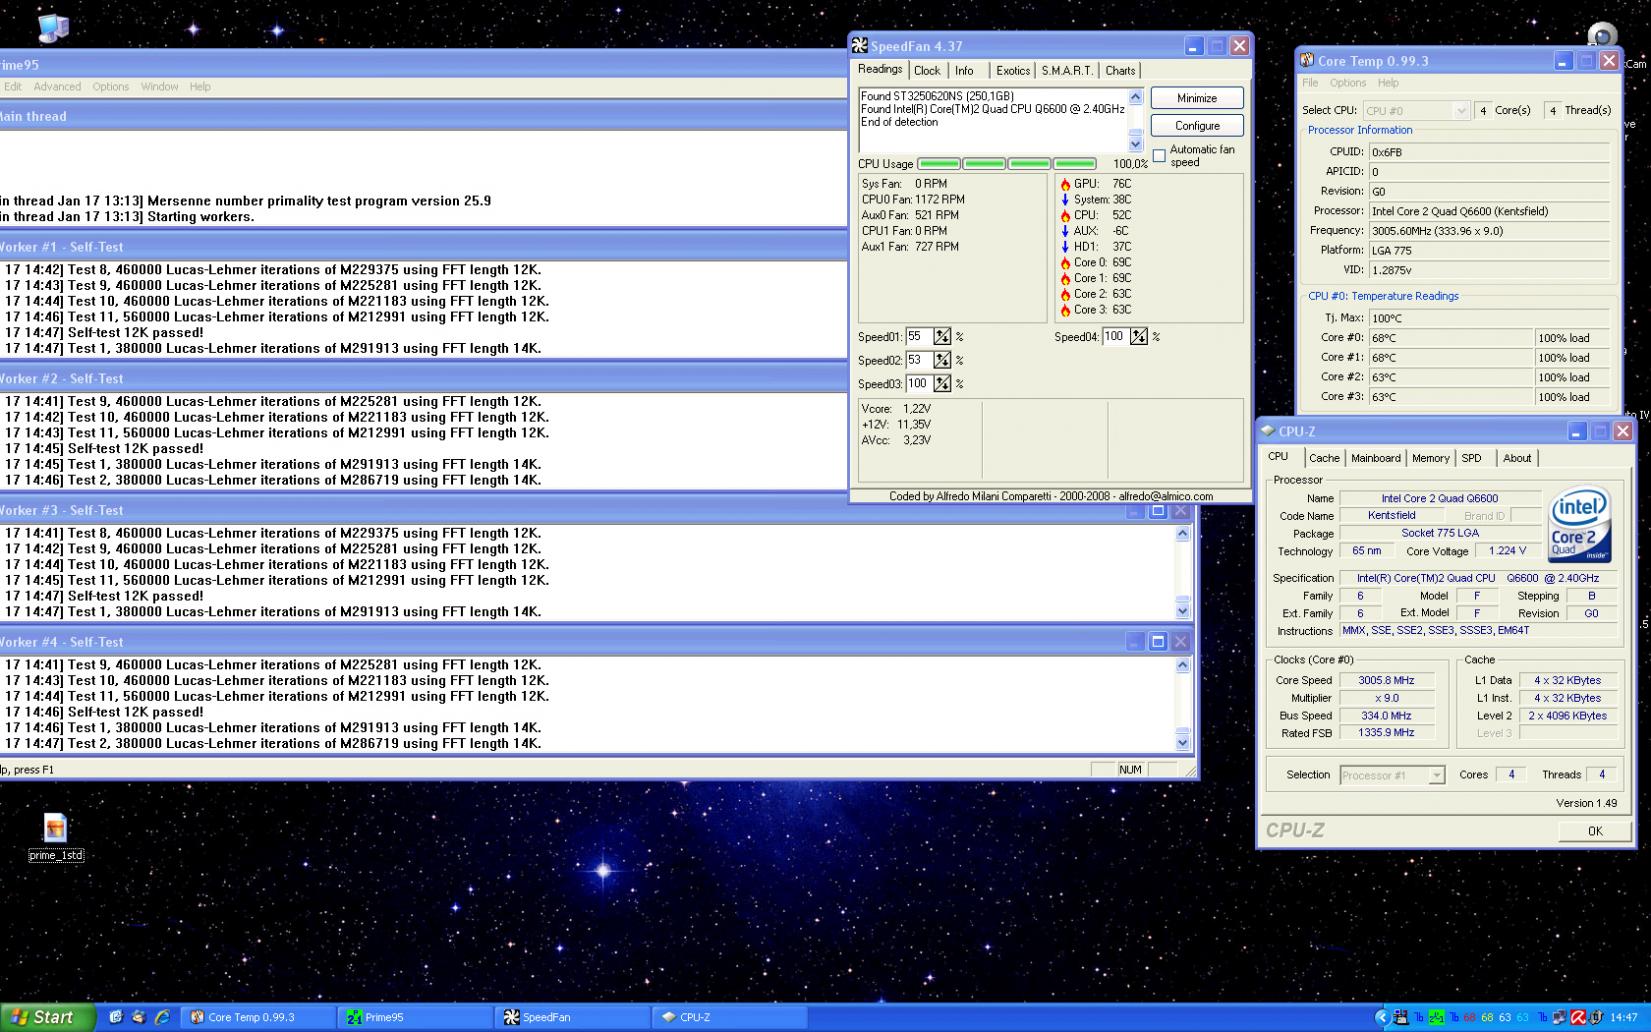1651x1032 pixels.
Task: Click the Core 3 flame icon in SpeedFan
Action: [x=1065, y=310]
